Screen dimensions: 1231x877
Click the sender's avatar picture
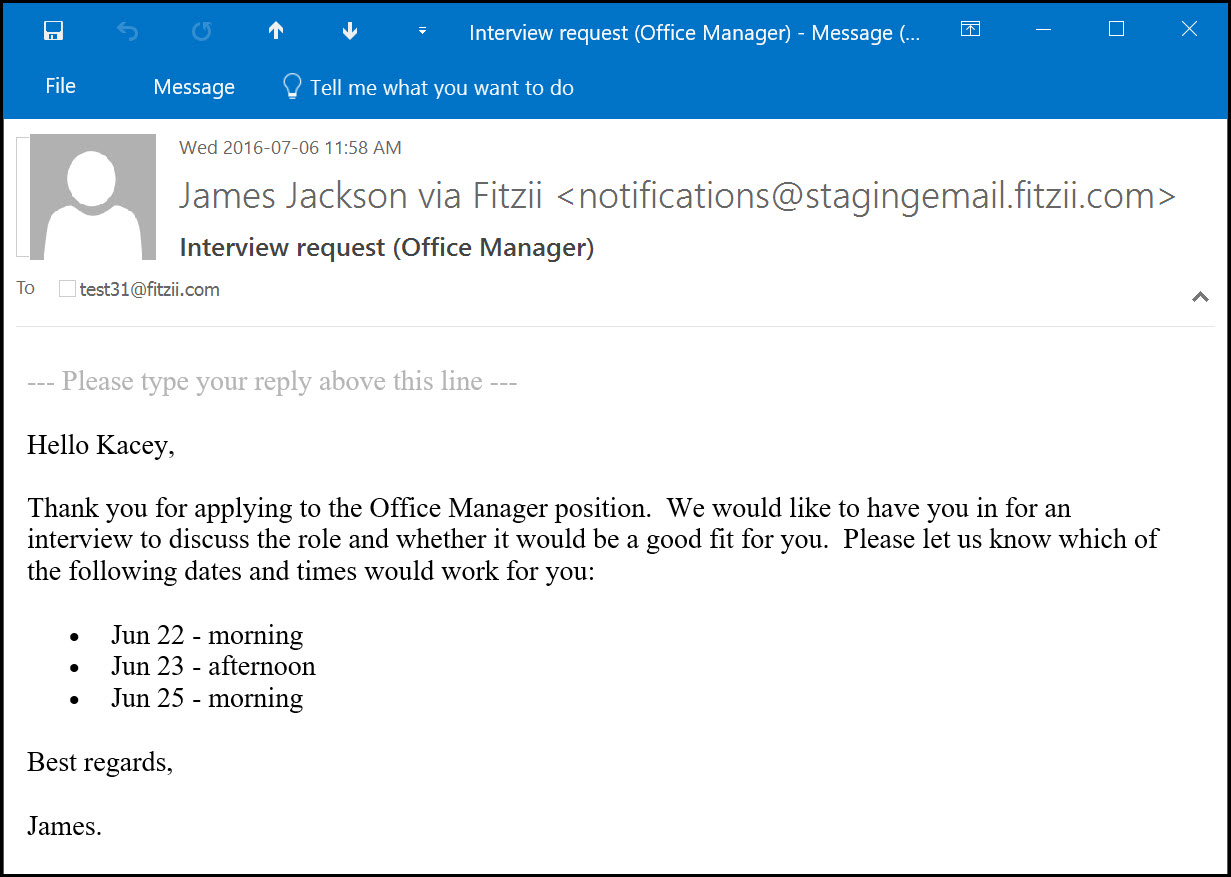92,197
